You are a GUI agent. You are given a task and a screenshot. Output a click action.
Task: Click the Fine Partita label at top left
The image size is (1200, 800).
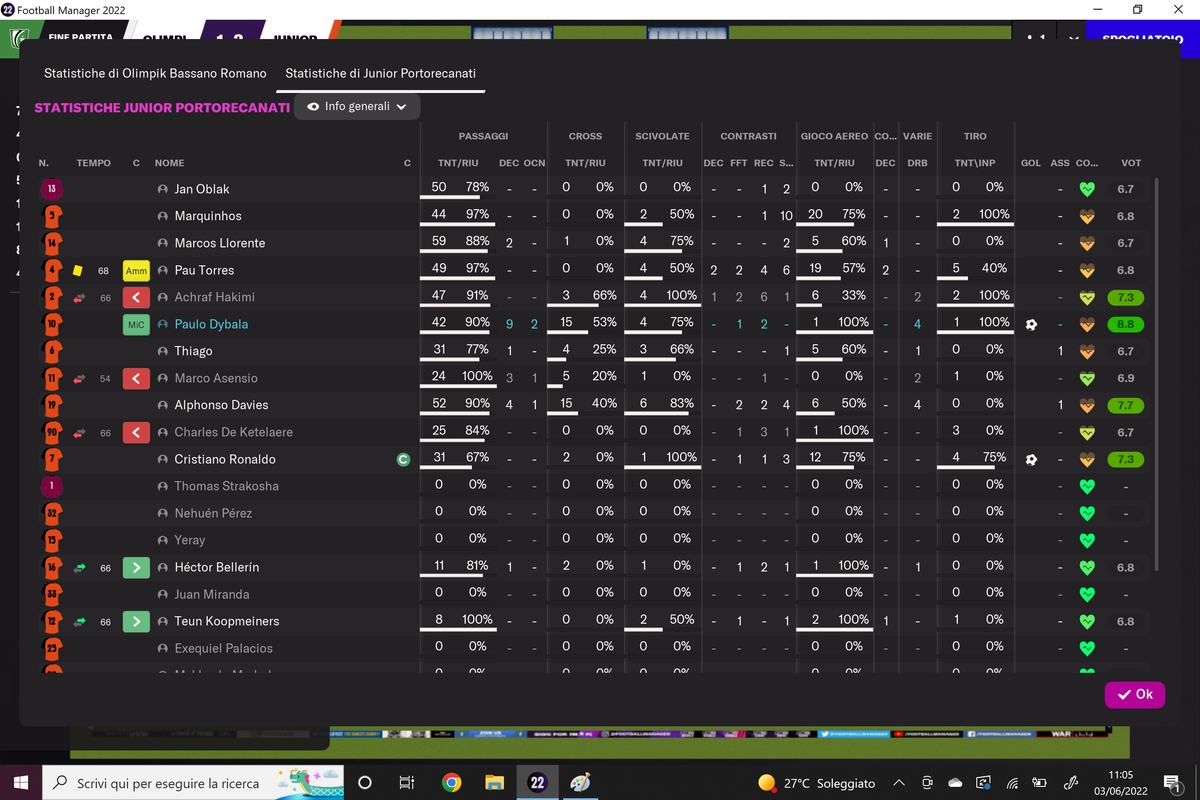tap(80, 37)
